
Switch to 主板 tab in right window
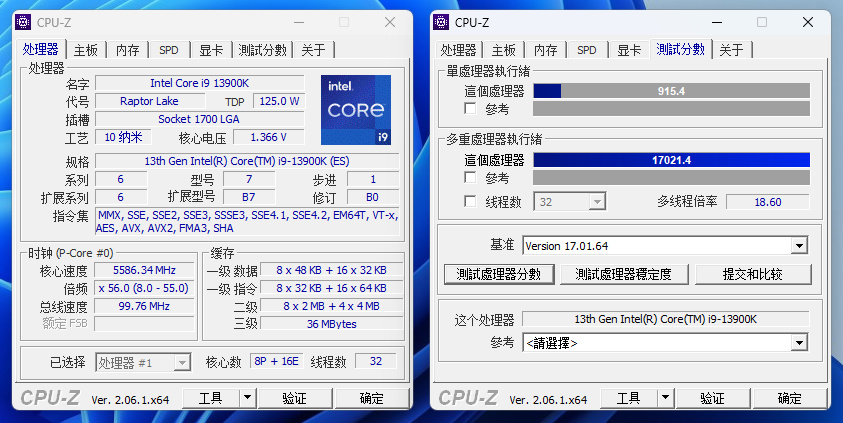[504, 50]
